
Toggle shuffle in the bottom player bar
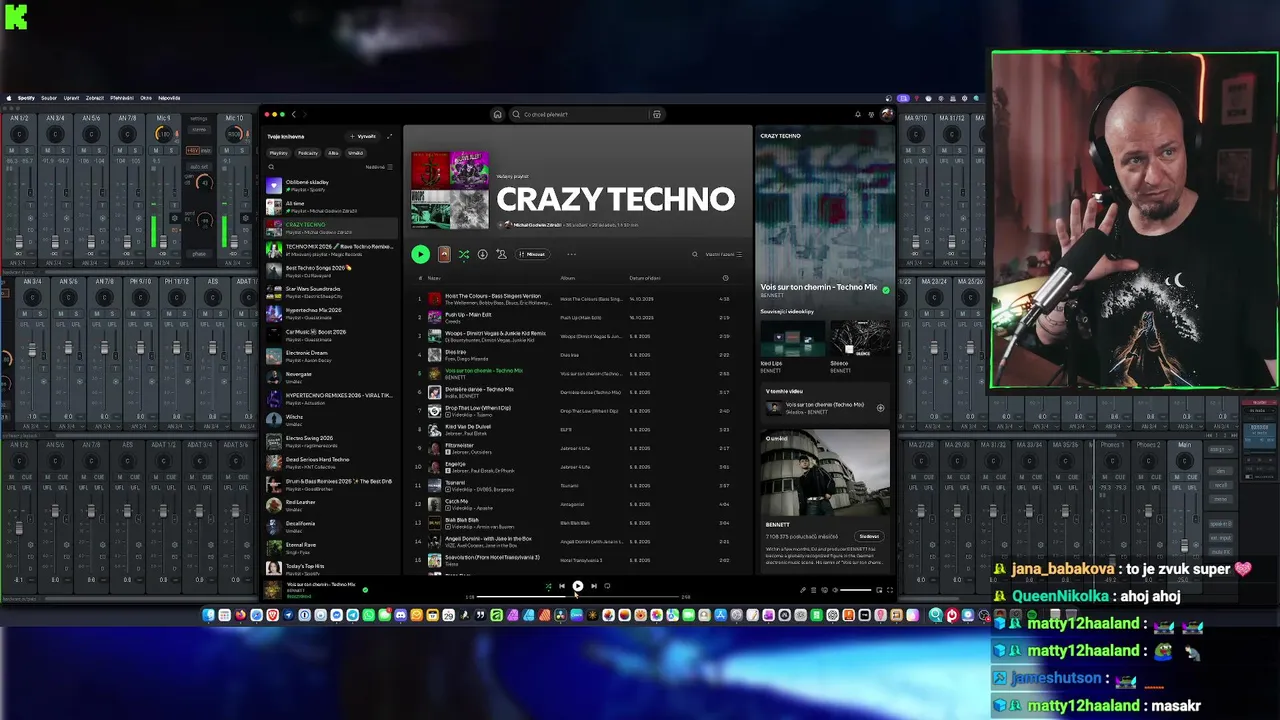(x=547, y=586)
